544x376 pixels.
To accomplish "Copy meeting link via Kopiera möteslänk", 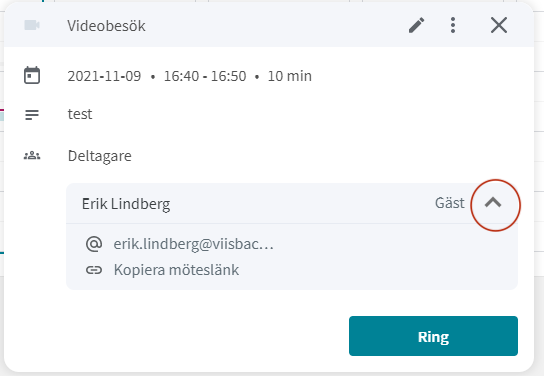I will coord(176,270).
